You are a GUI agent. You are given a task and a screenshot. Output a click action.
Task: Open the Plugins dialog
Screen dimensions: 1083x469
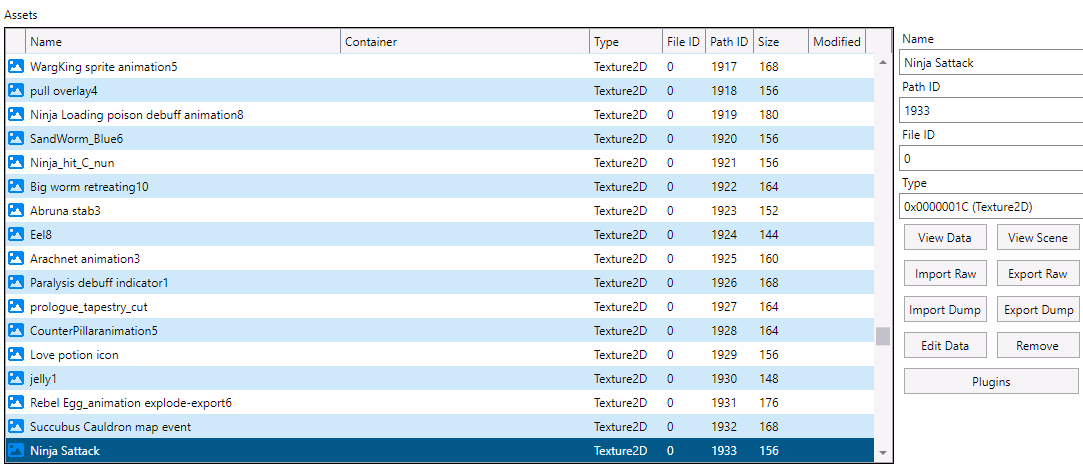tap(991, 382)
